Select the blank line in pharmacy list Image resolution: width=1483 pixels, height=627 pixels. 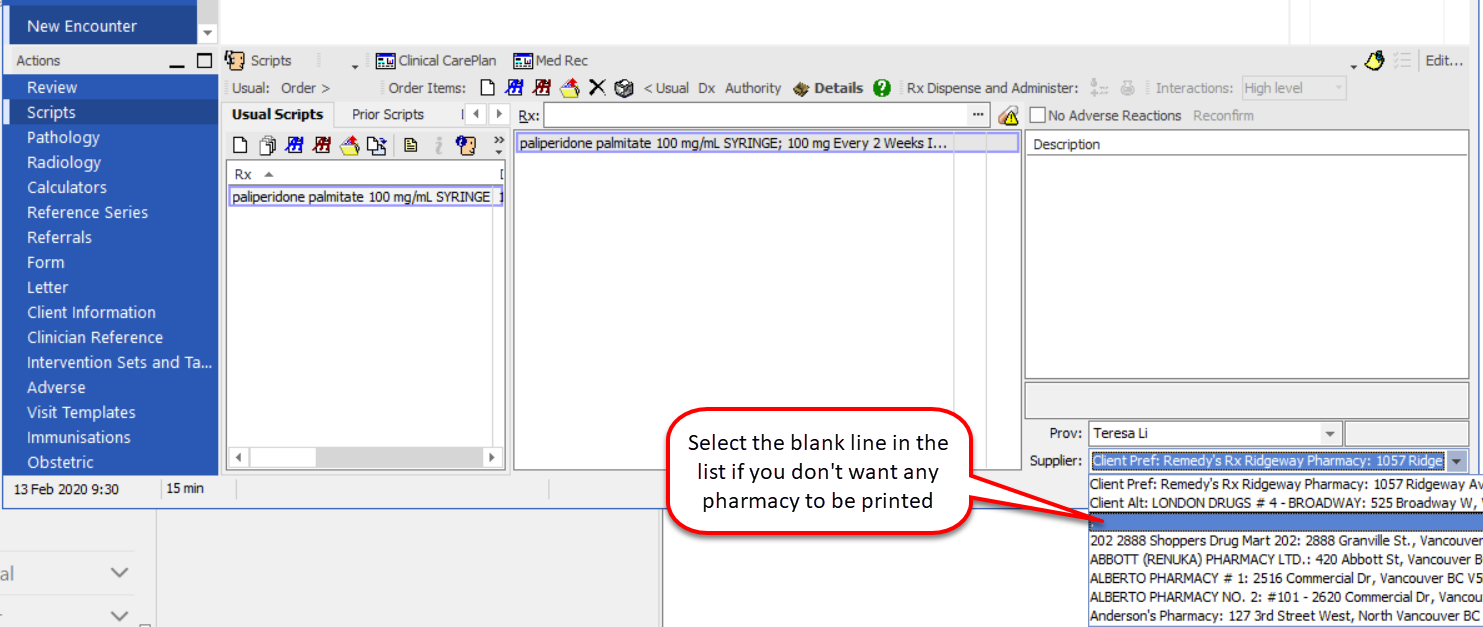click(1285, 522)
